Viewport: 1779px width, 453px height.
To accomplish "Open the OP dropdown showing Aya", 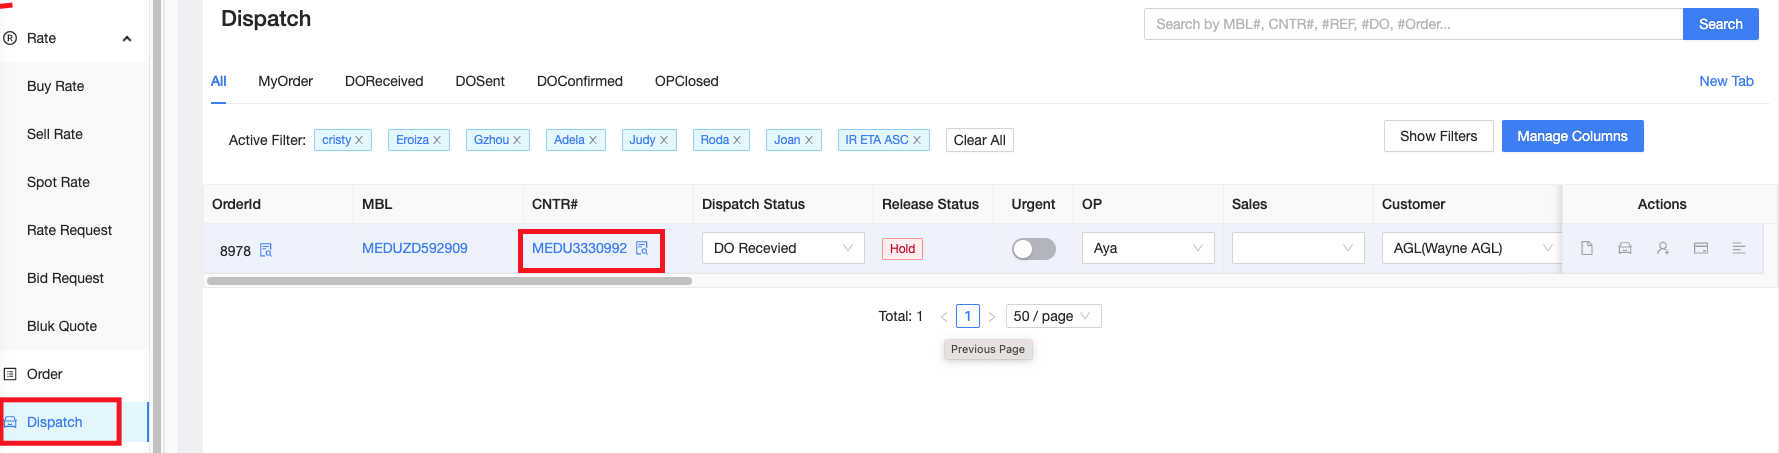I will [1147, 248].
